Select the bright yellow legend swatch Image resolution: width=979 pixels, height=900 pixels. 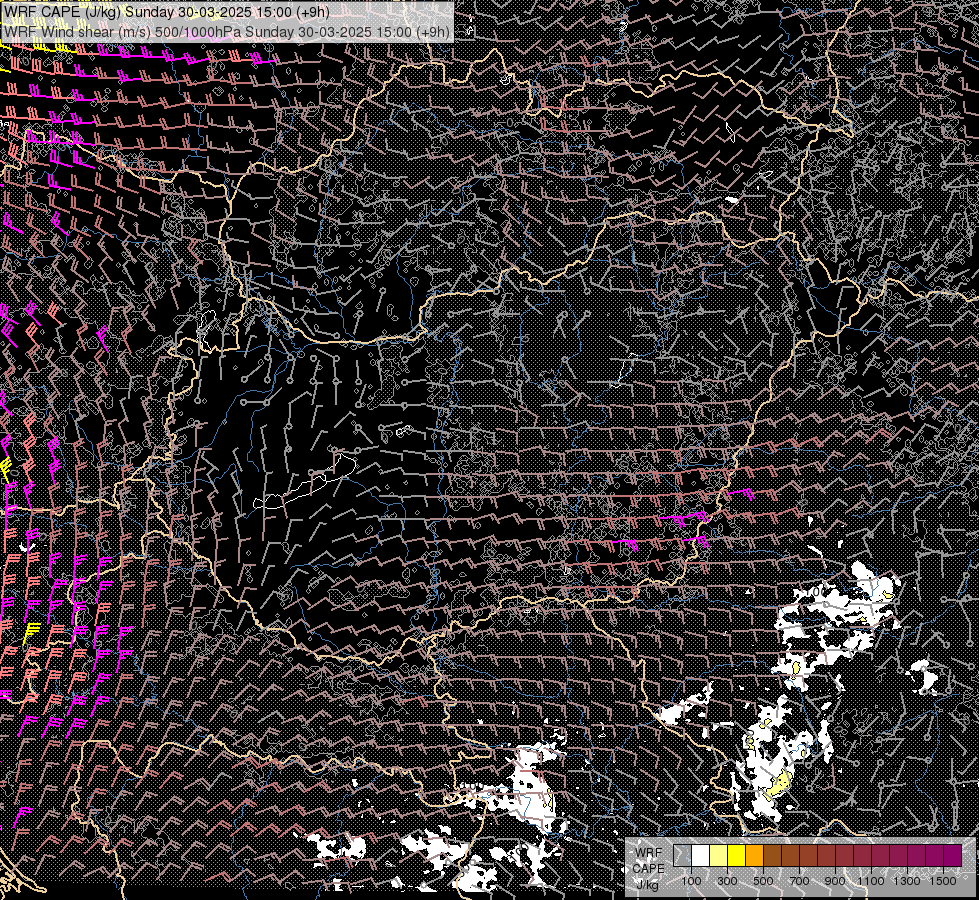pos(737,856)
